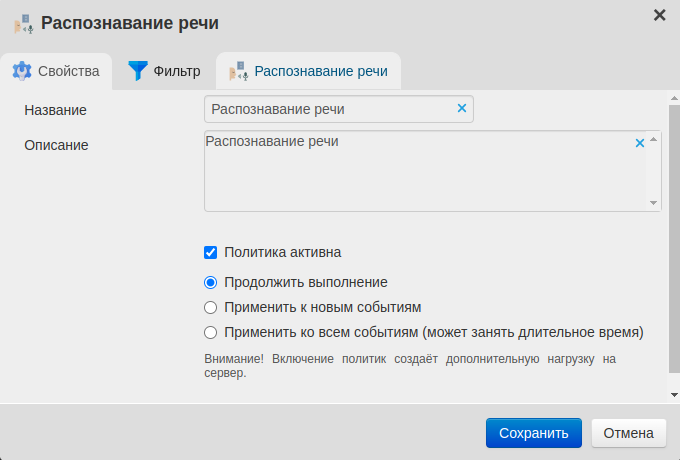Click the Отмена button
This screenshot has width=680, height=460.
coord(628,433)
